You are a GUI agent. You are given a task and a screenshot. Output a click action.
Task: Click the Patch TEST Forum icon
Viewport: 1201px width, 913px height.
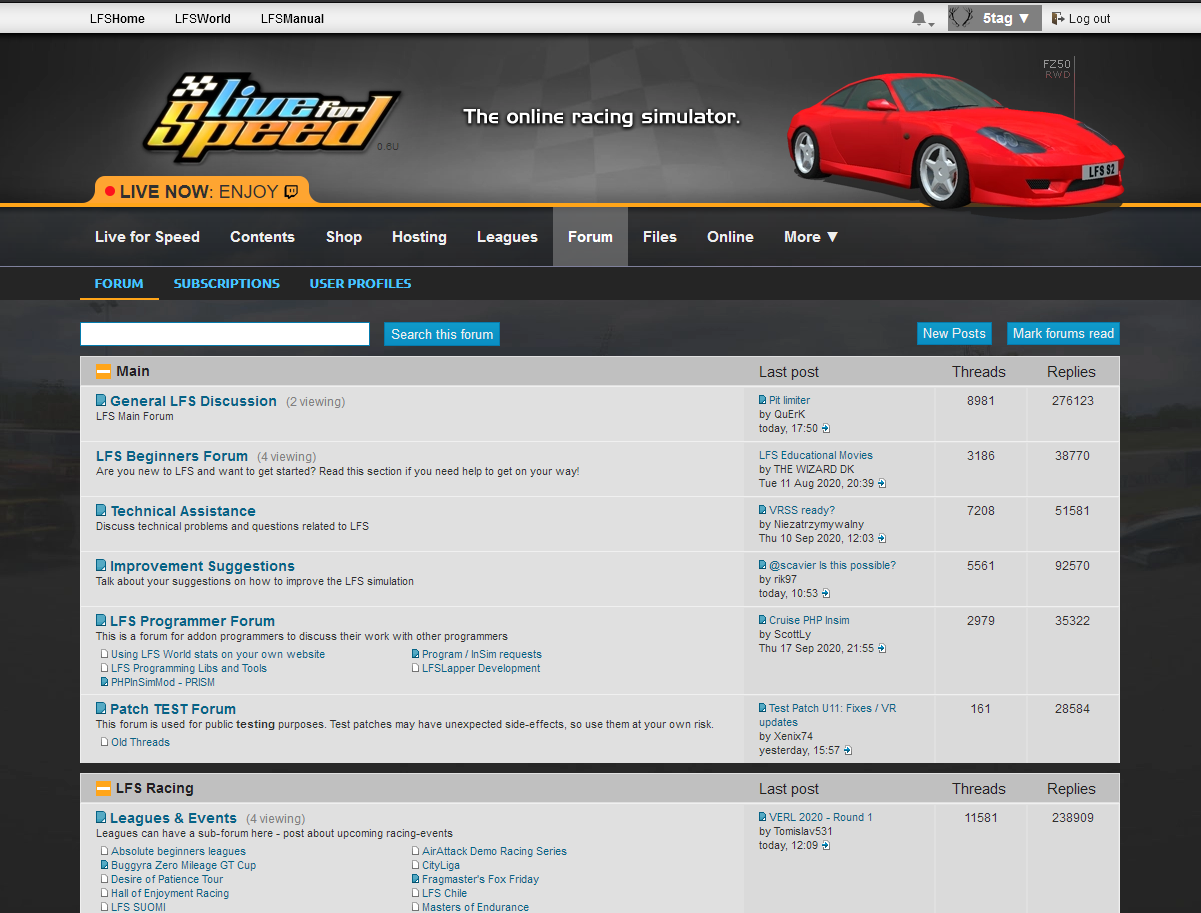click(x=101, y=709)
